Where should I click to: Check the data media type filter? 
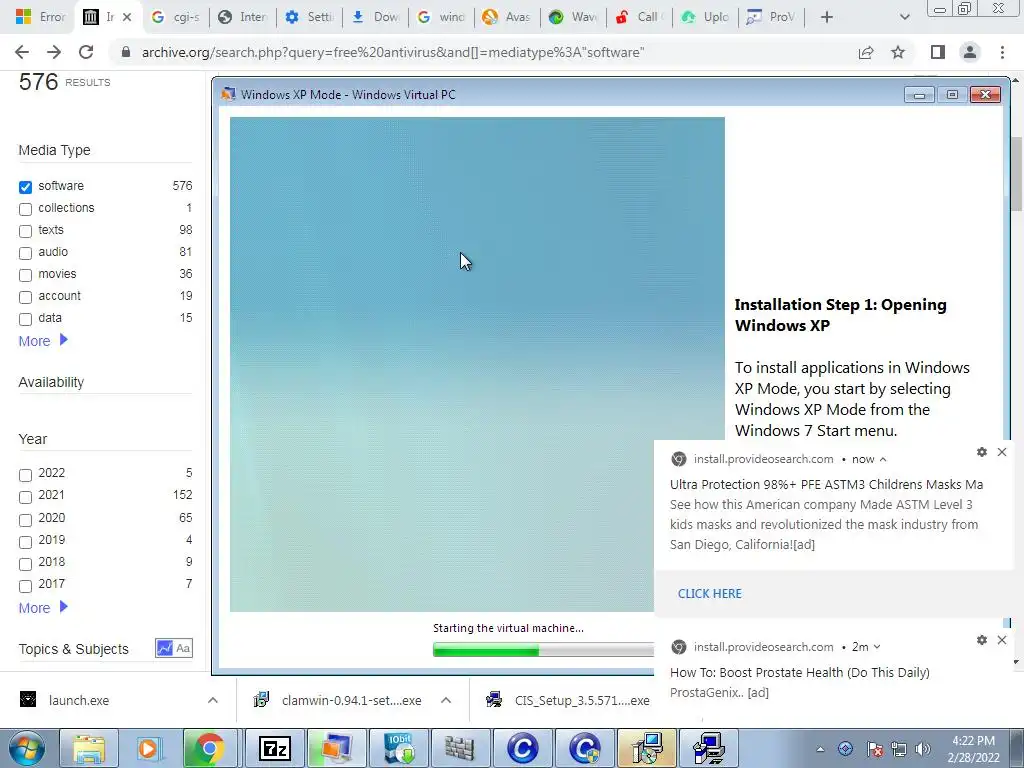click(x=25, y=319)
